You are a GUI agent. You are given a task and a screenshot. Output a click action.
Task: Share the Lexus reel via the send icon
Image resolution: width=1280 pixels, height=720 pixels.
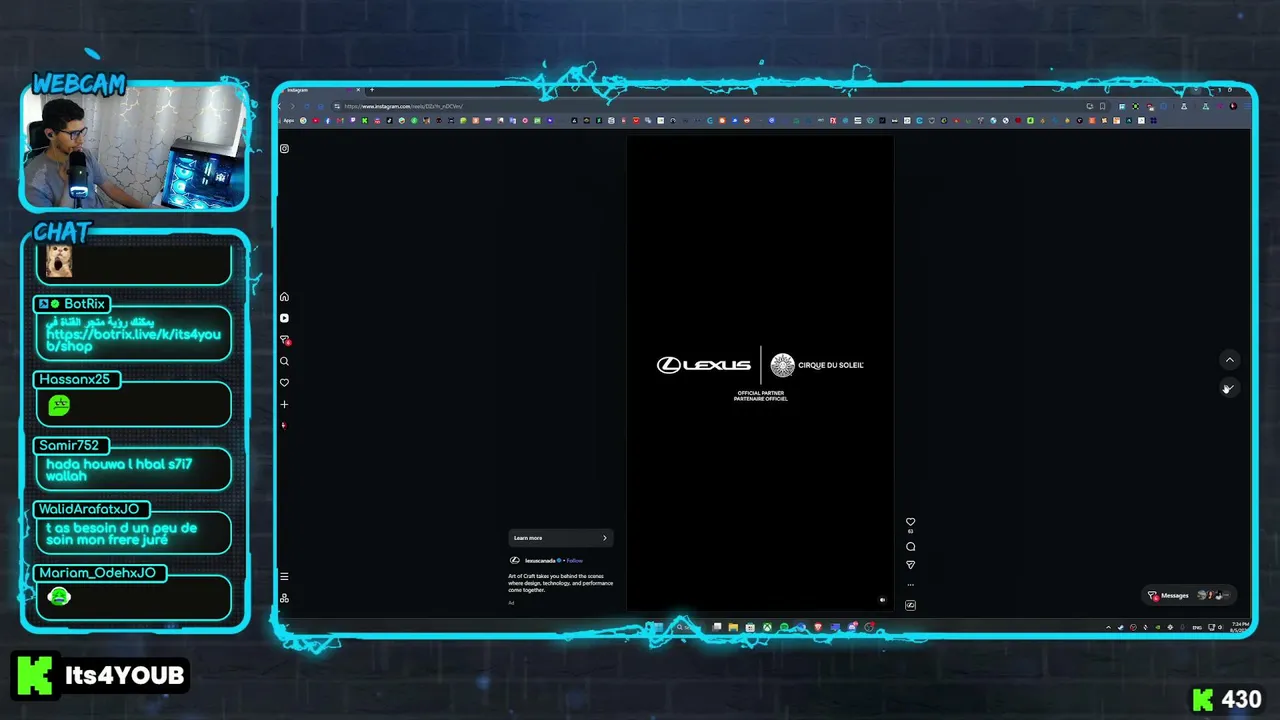(910, 565)
